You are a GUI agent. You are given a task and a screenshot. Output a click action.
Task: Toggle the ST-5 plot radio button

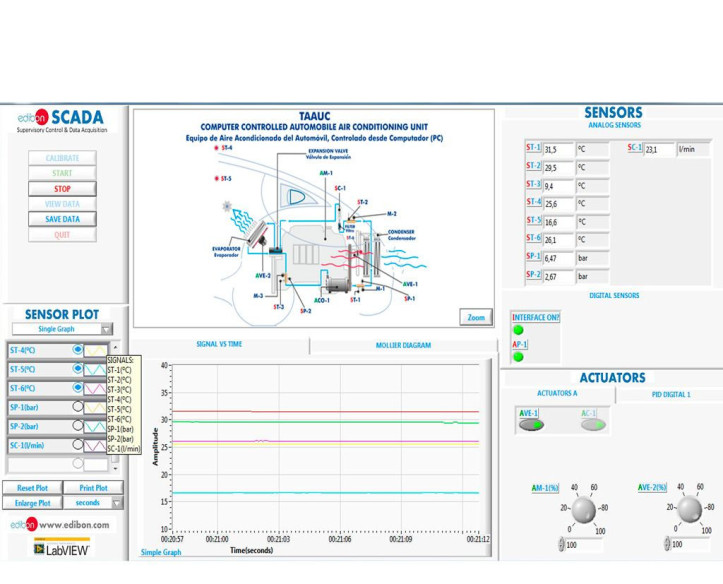(x=77, y=369)
